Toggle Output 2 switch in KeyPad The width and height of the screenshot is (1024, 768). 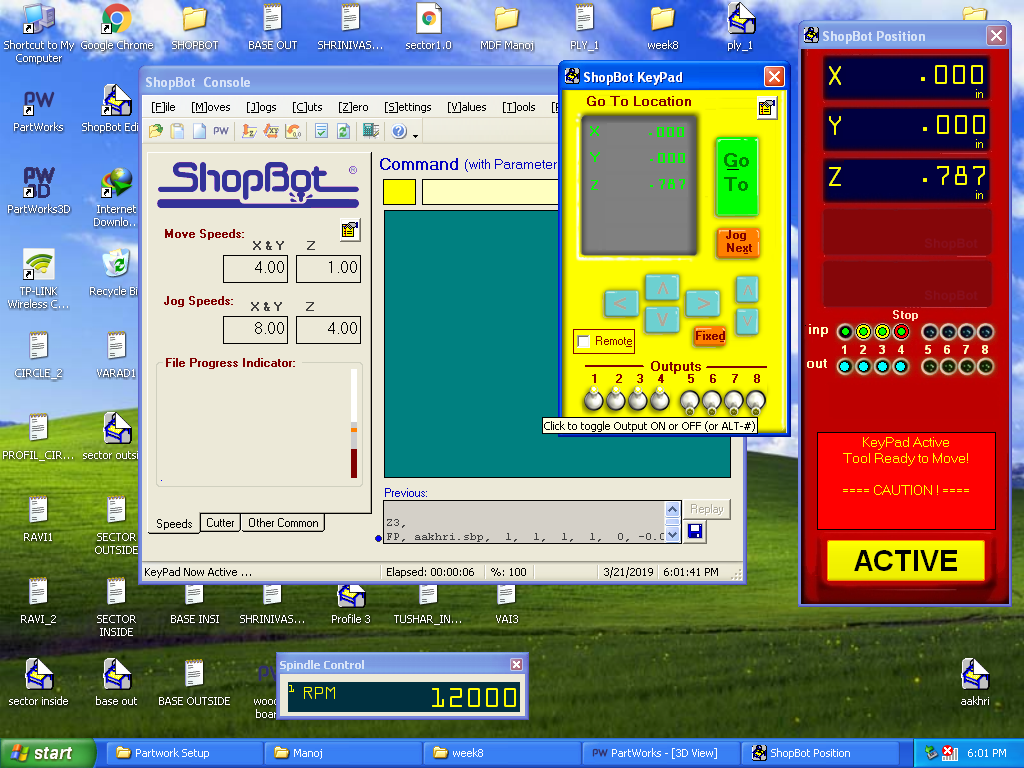coord(615,398)
